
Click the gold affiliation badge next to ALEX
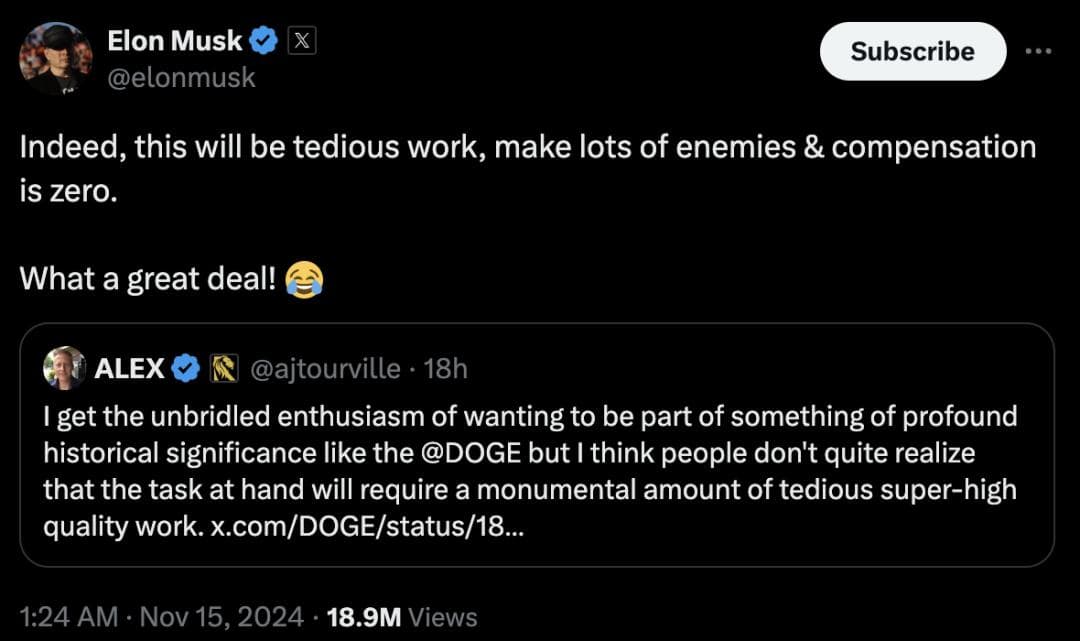pyautogui.click(x=222, y=369)
